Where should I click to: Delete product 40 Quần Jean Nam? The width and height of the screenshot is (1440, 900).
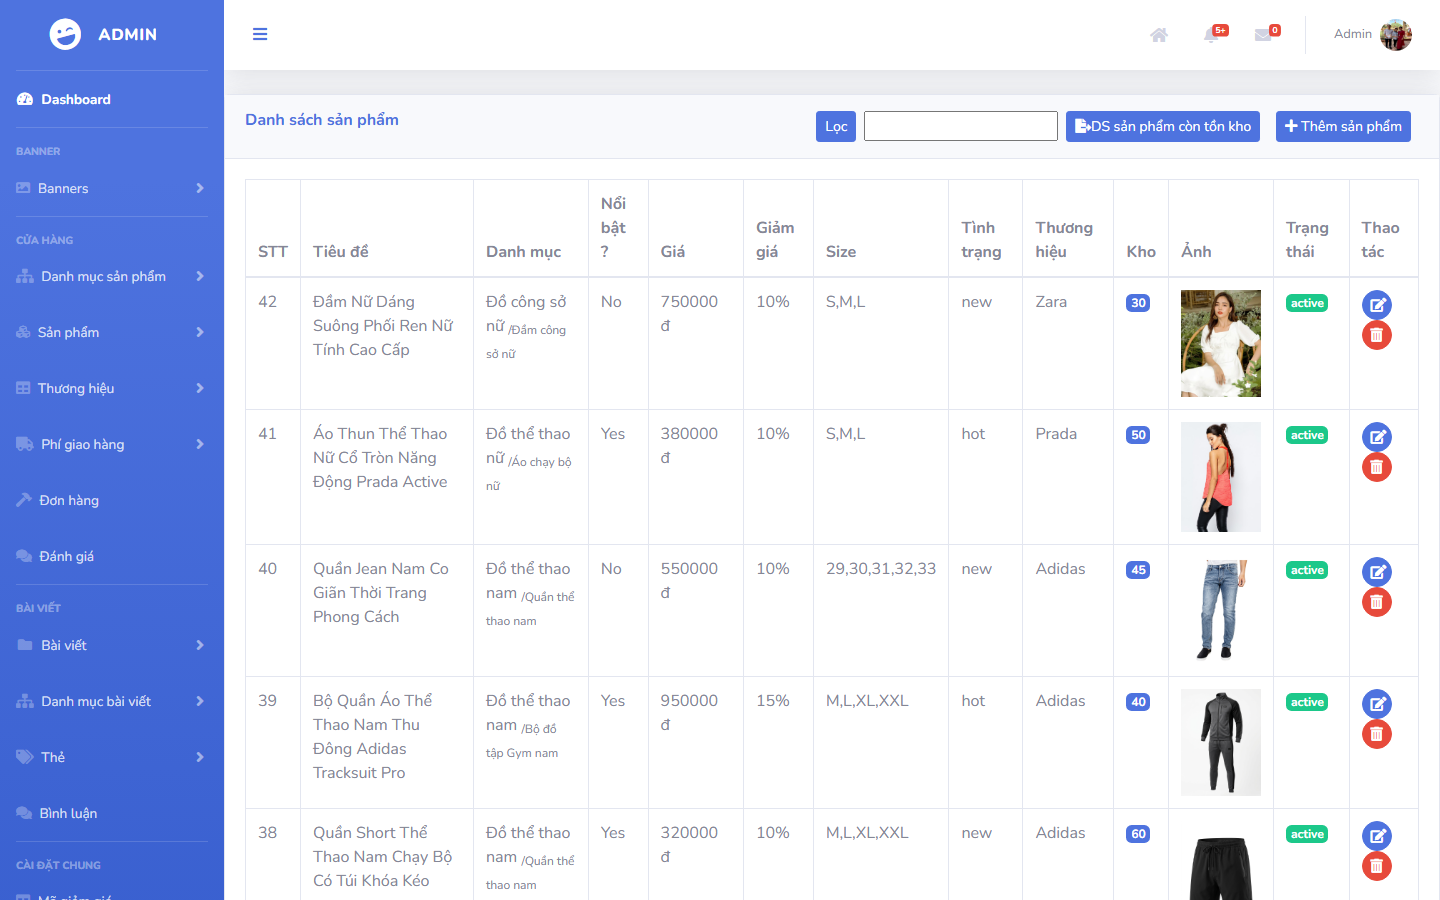point(1377,602)
